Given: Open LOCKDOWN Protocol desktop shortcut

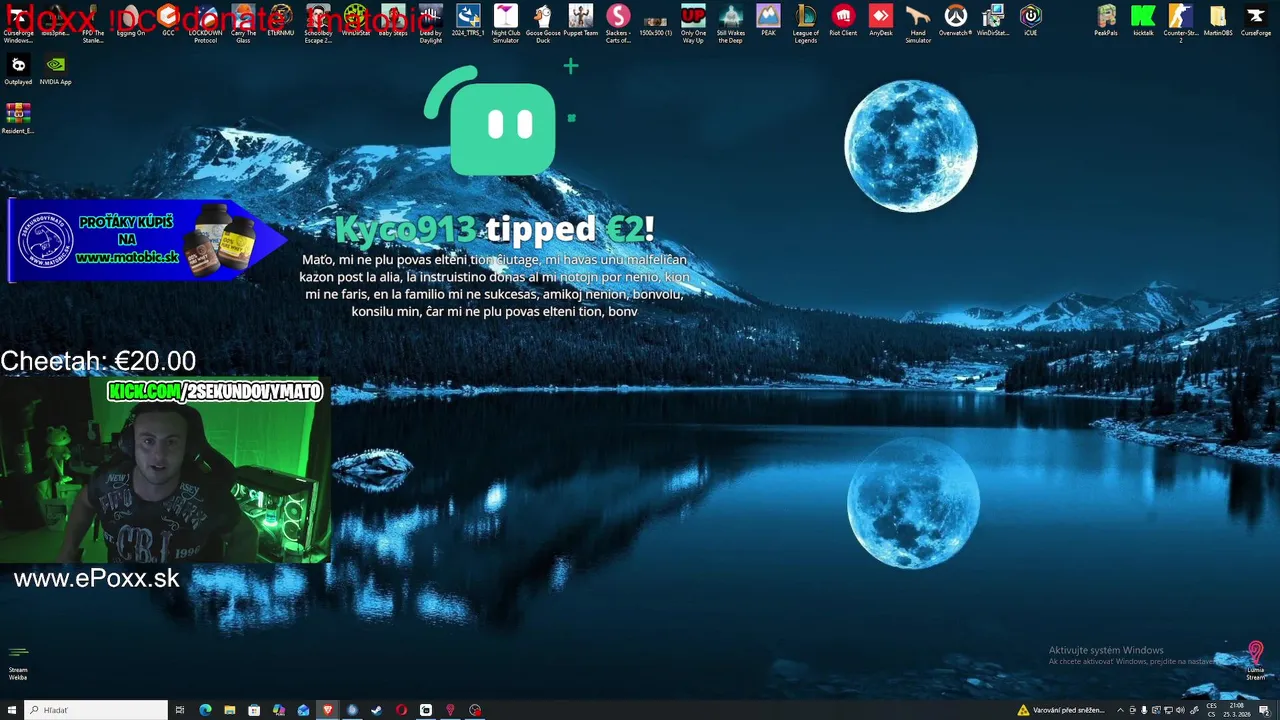Looking at the screenshot, I should coord(205,24).
